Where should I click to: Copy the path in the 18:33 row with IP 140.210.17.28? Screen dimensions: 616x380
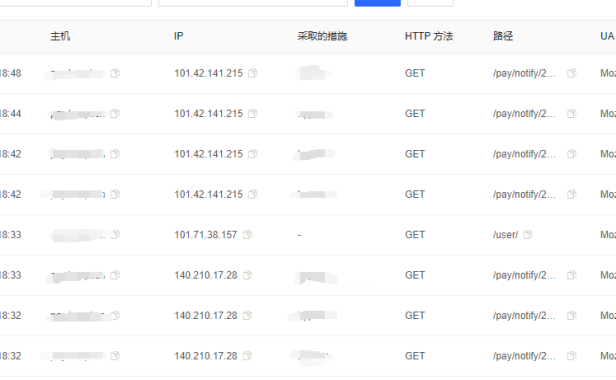571,275
